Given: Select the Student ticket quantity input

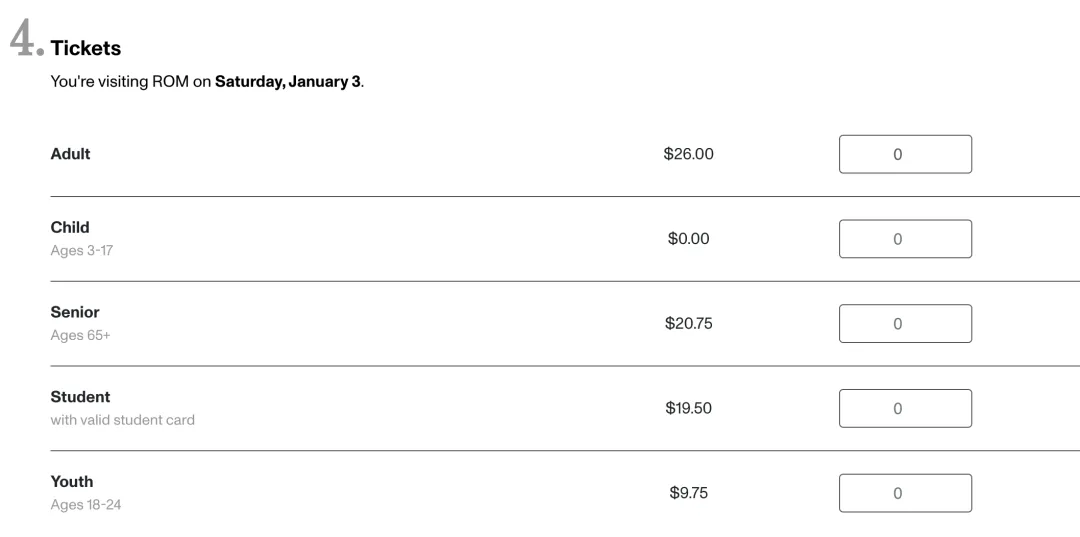Looking at the screenshot, I should tap(905, 408).
